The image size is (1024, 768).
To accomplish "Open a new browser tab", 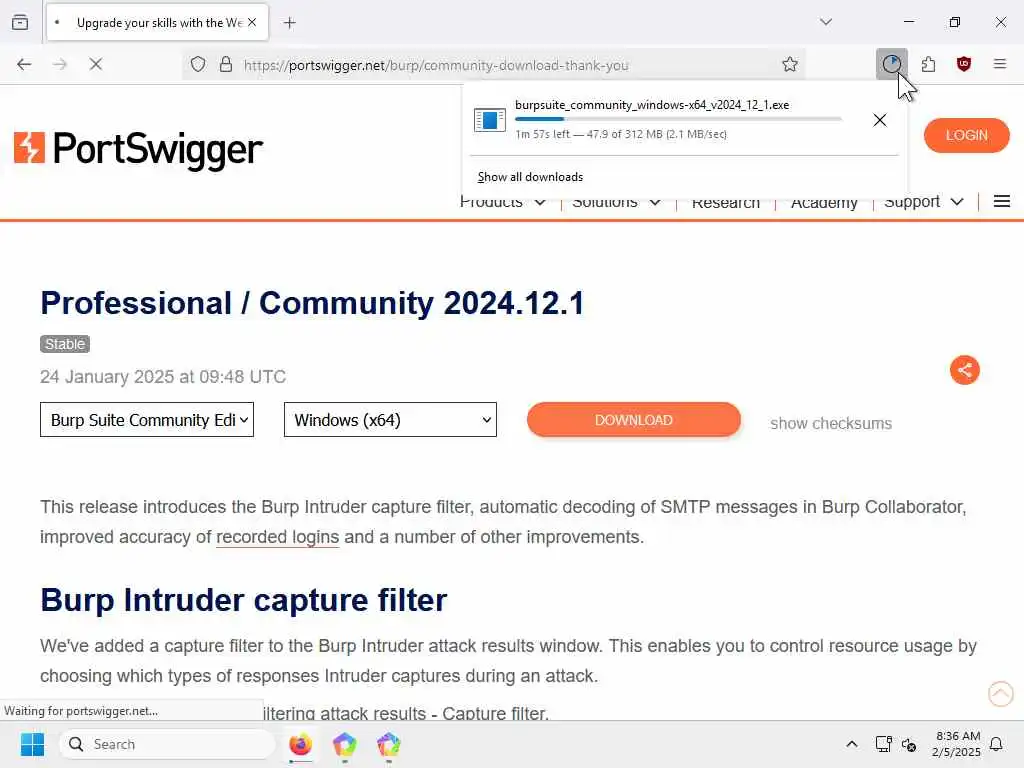I will point(290,23).
